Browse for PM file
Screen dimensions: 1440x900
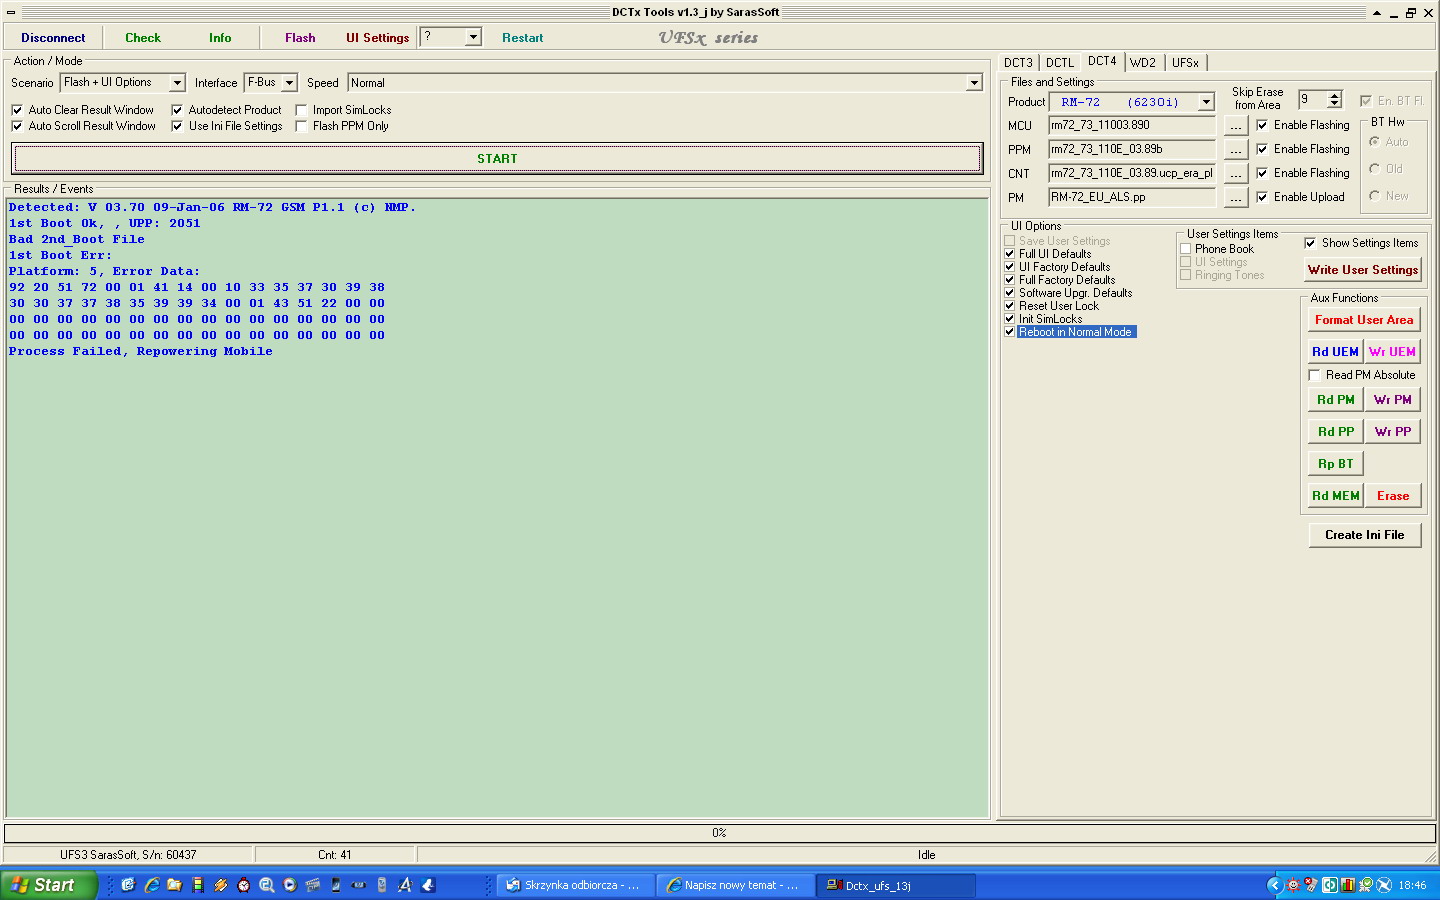[x=1236, y=198]
